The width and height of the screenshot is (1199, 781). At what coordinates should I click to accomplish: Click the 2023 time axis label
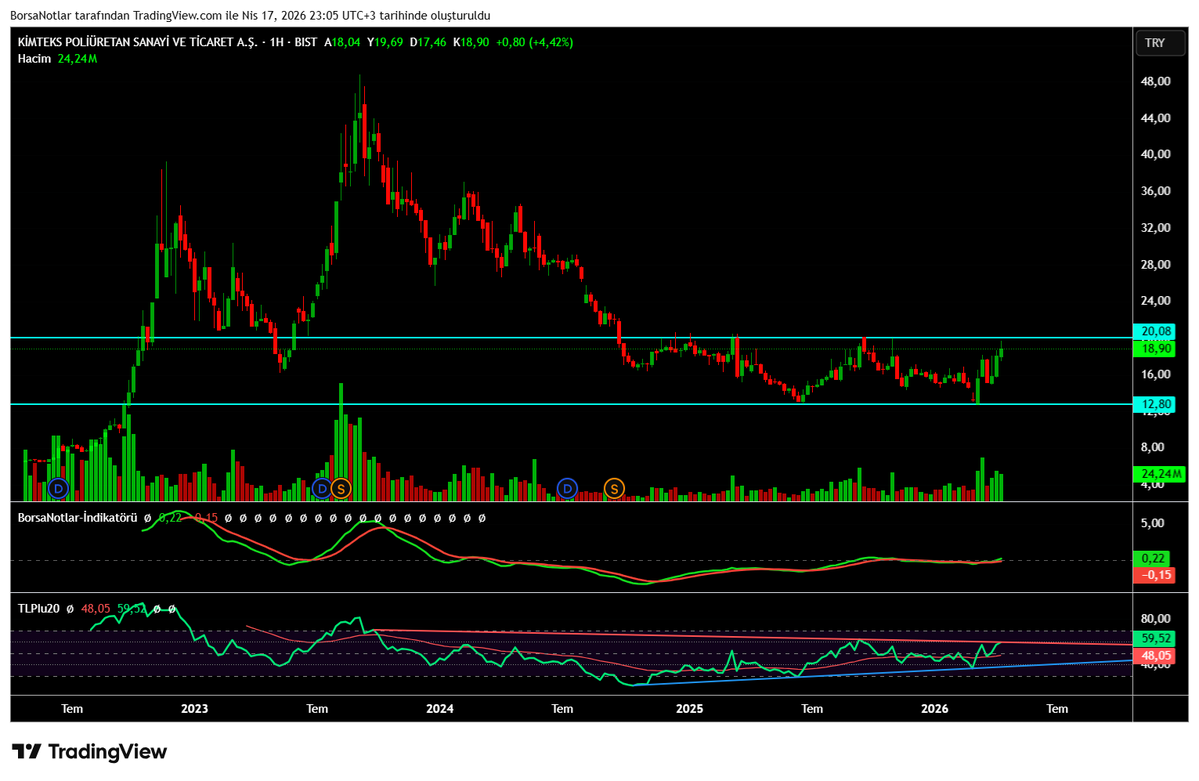194,709
